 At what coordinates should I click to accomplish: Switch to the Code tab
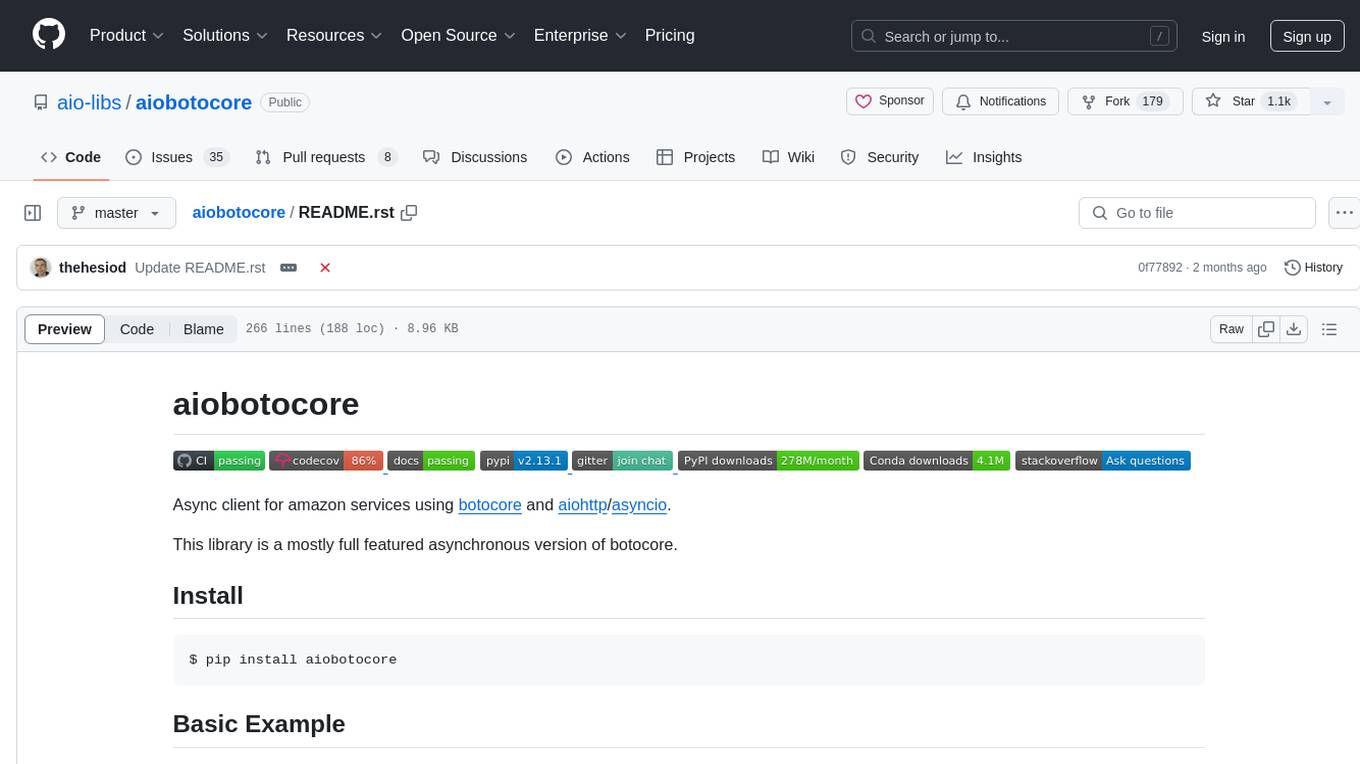pos(71,157)
